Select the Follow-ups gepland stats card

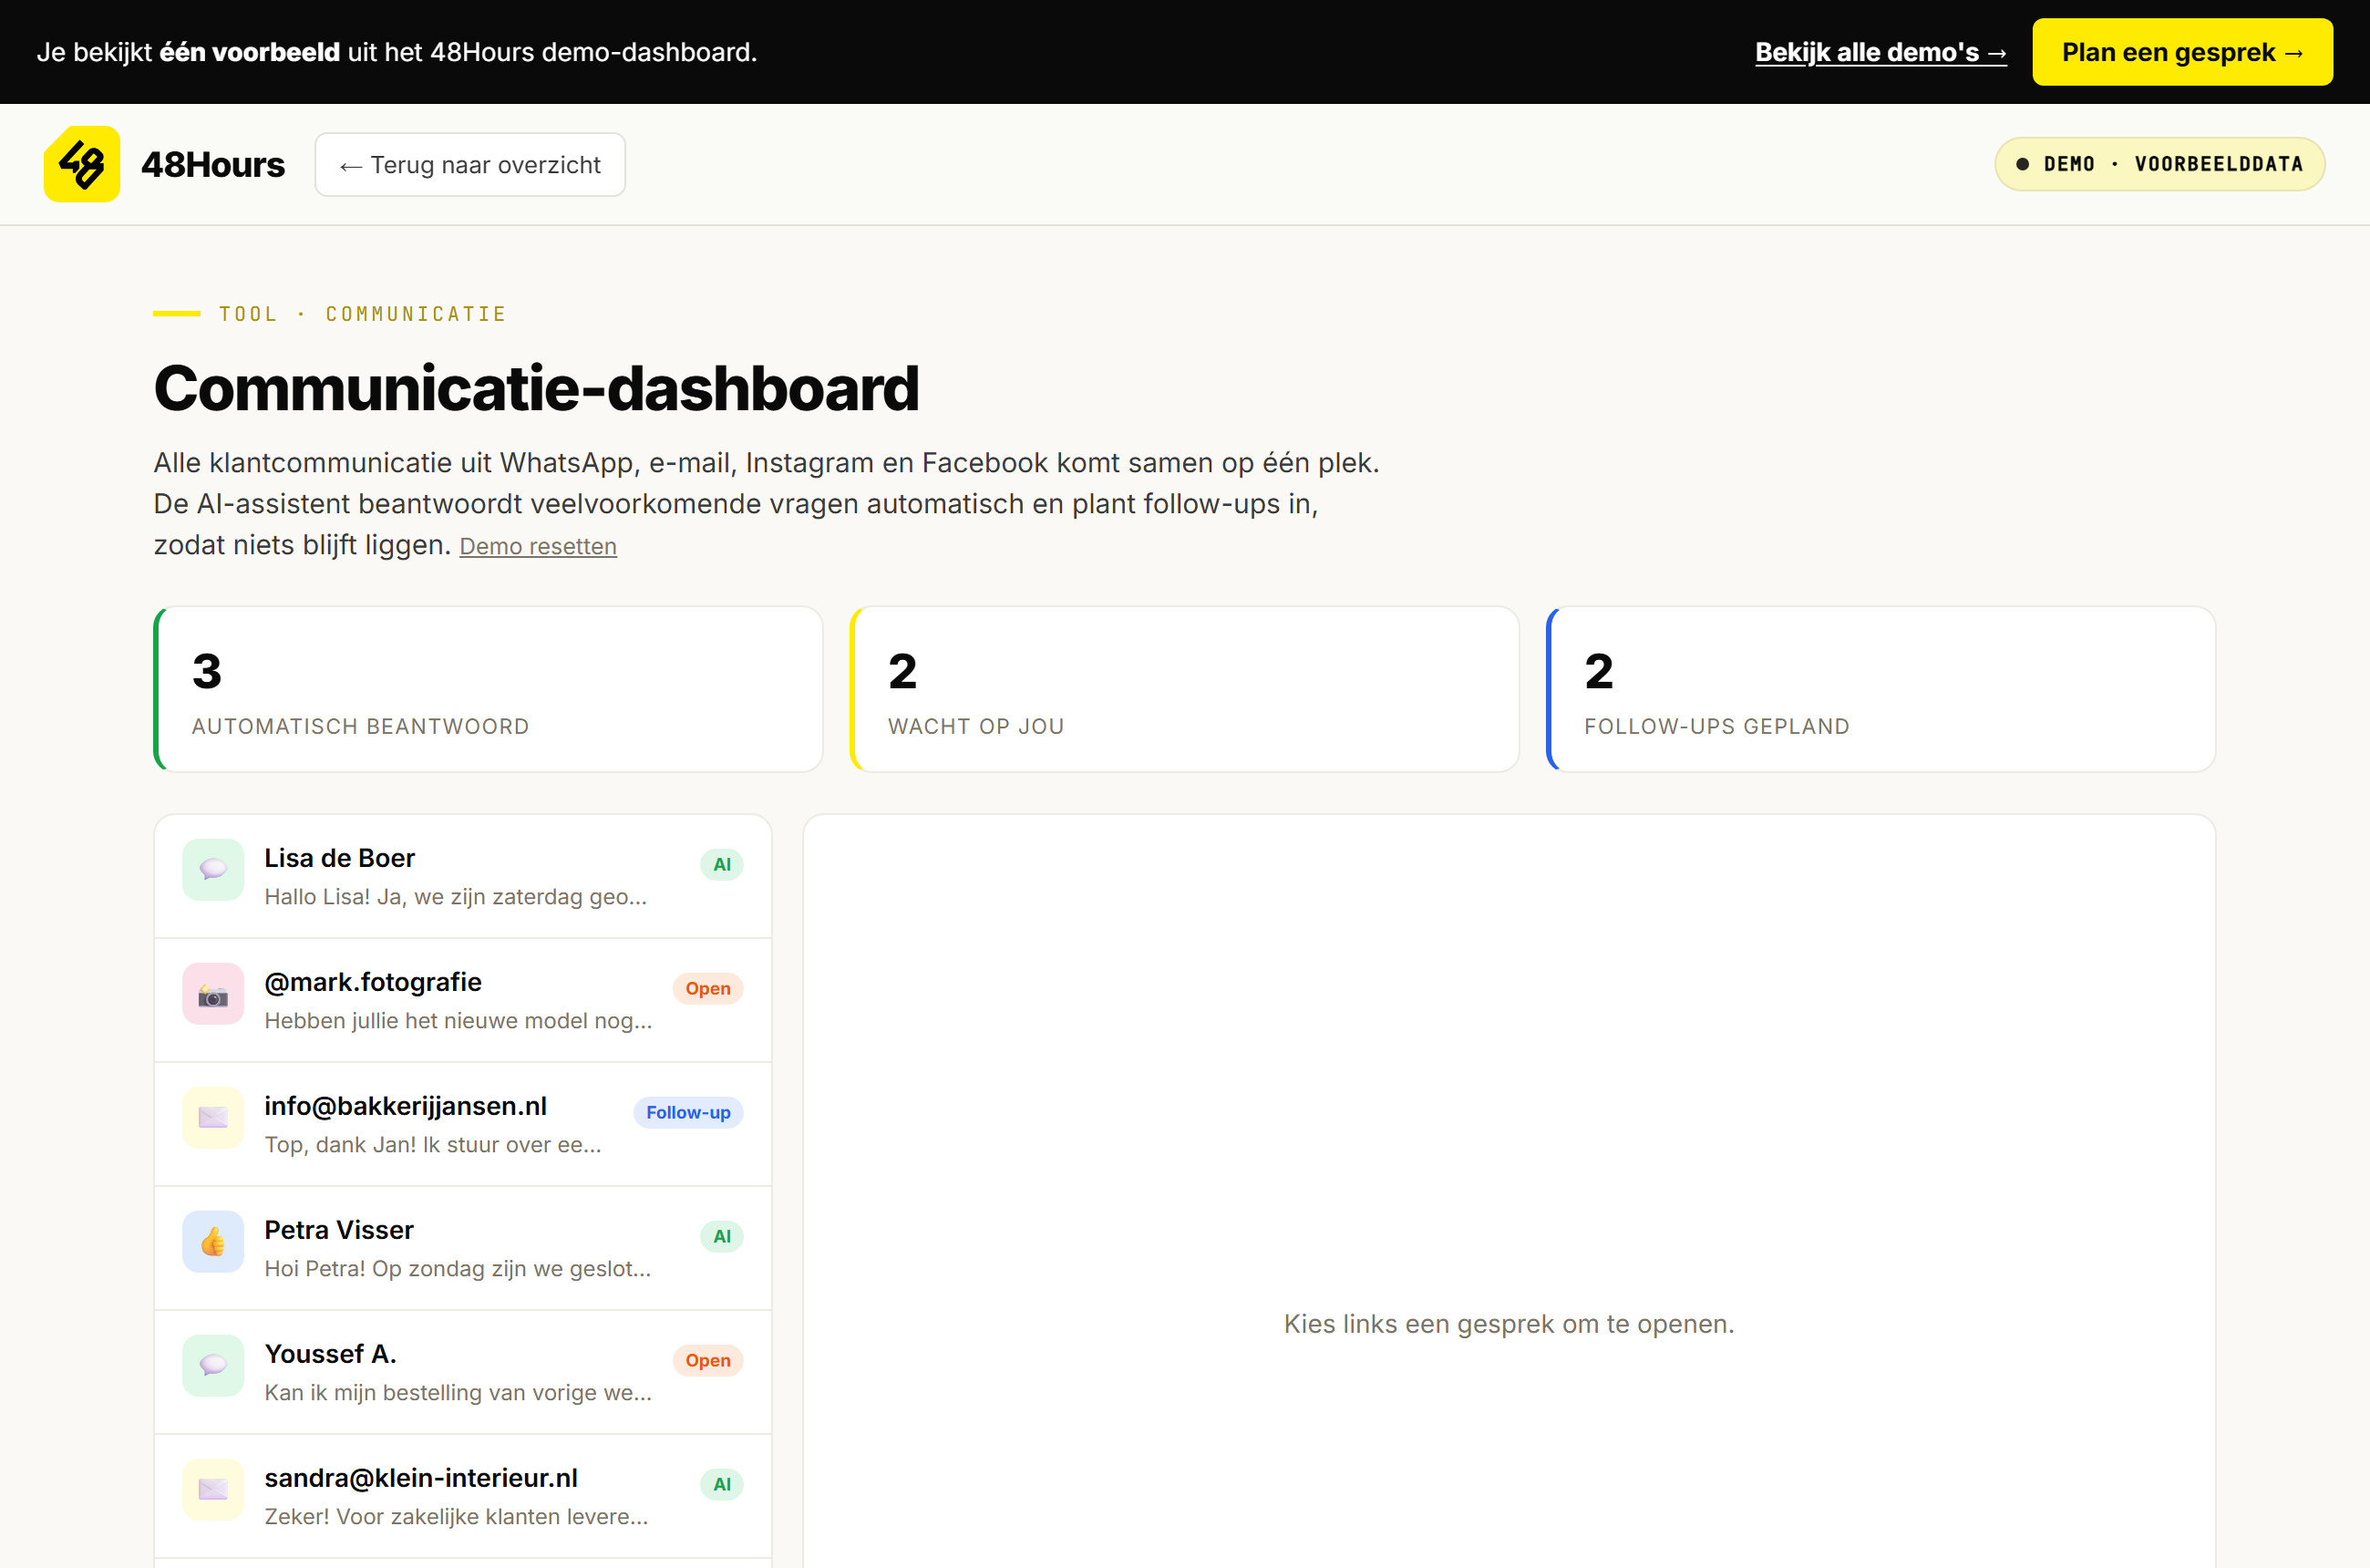click(x=1880, y=689)
